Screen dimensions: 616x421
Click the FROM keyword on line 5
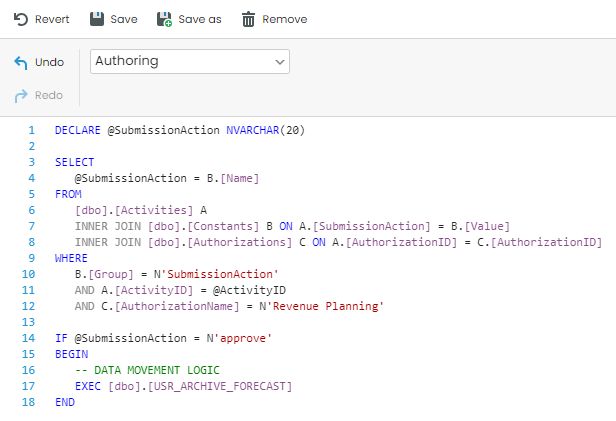click(68, 194)
